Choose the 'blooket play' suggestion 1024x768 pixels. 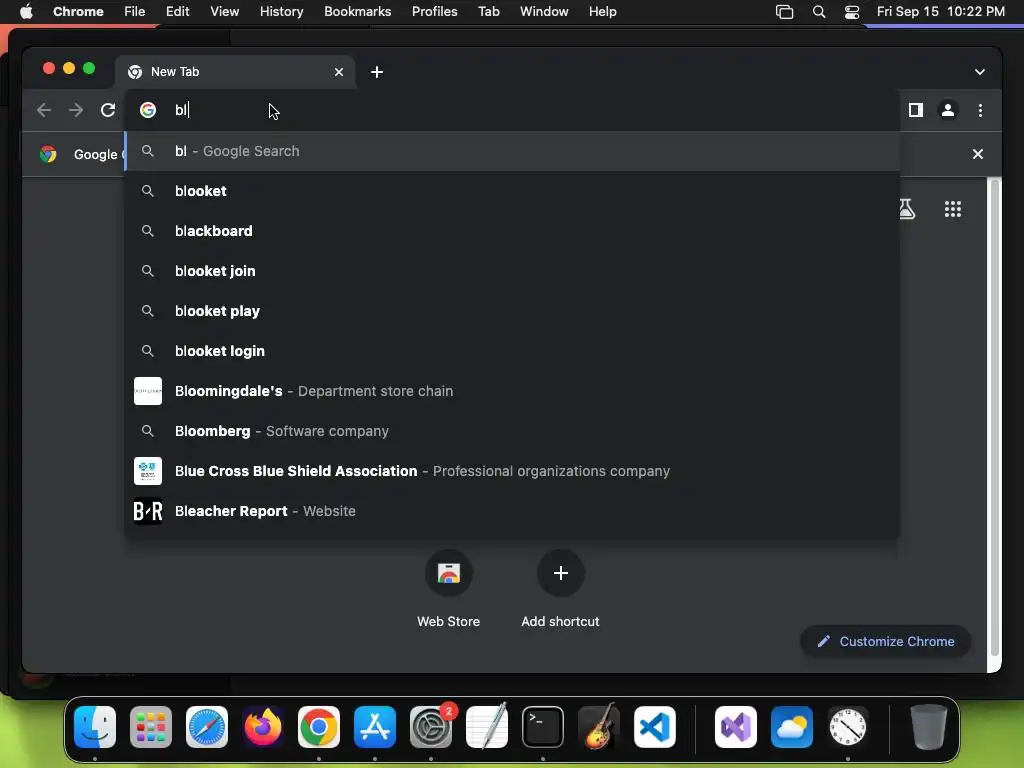[513, 311]
